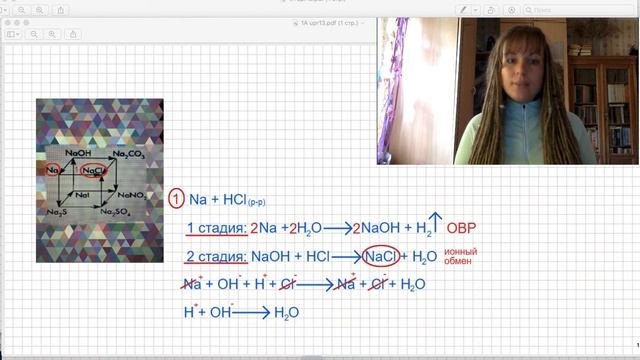640x360 pixels.
Task: Click the 'ионный обмен' note
Action: tap(460, 256)
